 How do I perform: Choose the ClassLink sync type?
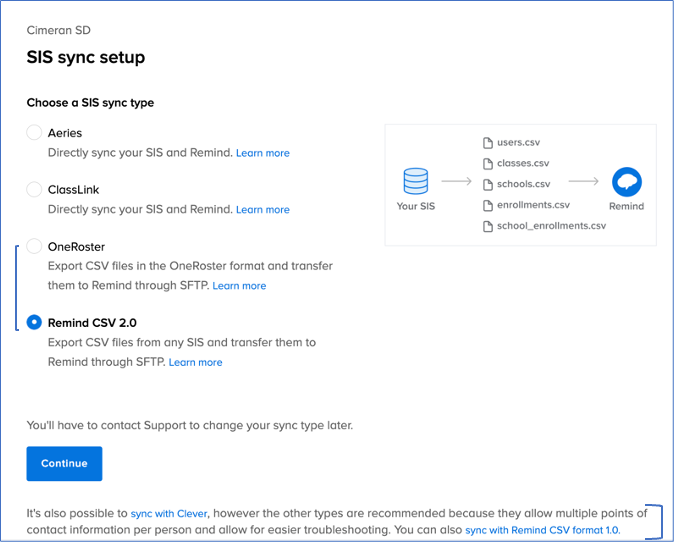coord(35,189)
